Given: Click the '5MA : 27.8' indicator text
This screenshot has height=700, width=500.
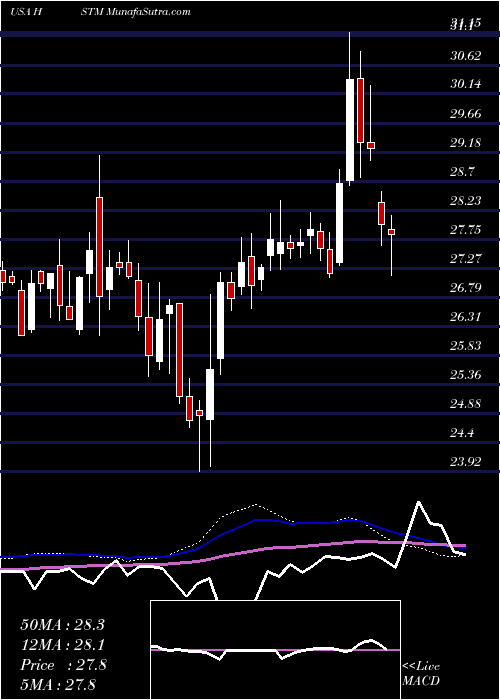Looking at the screenshot, I should (x=58, y=684).
